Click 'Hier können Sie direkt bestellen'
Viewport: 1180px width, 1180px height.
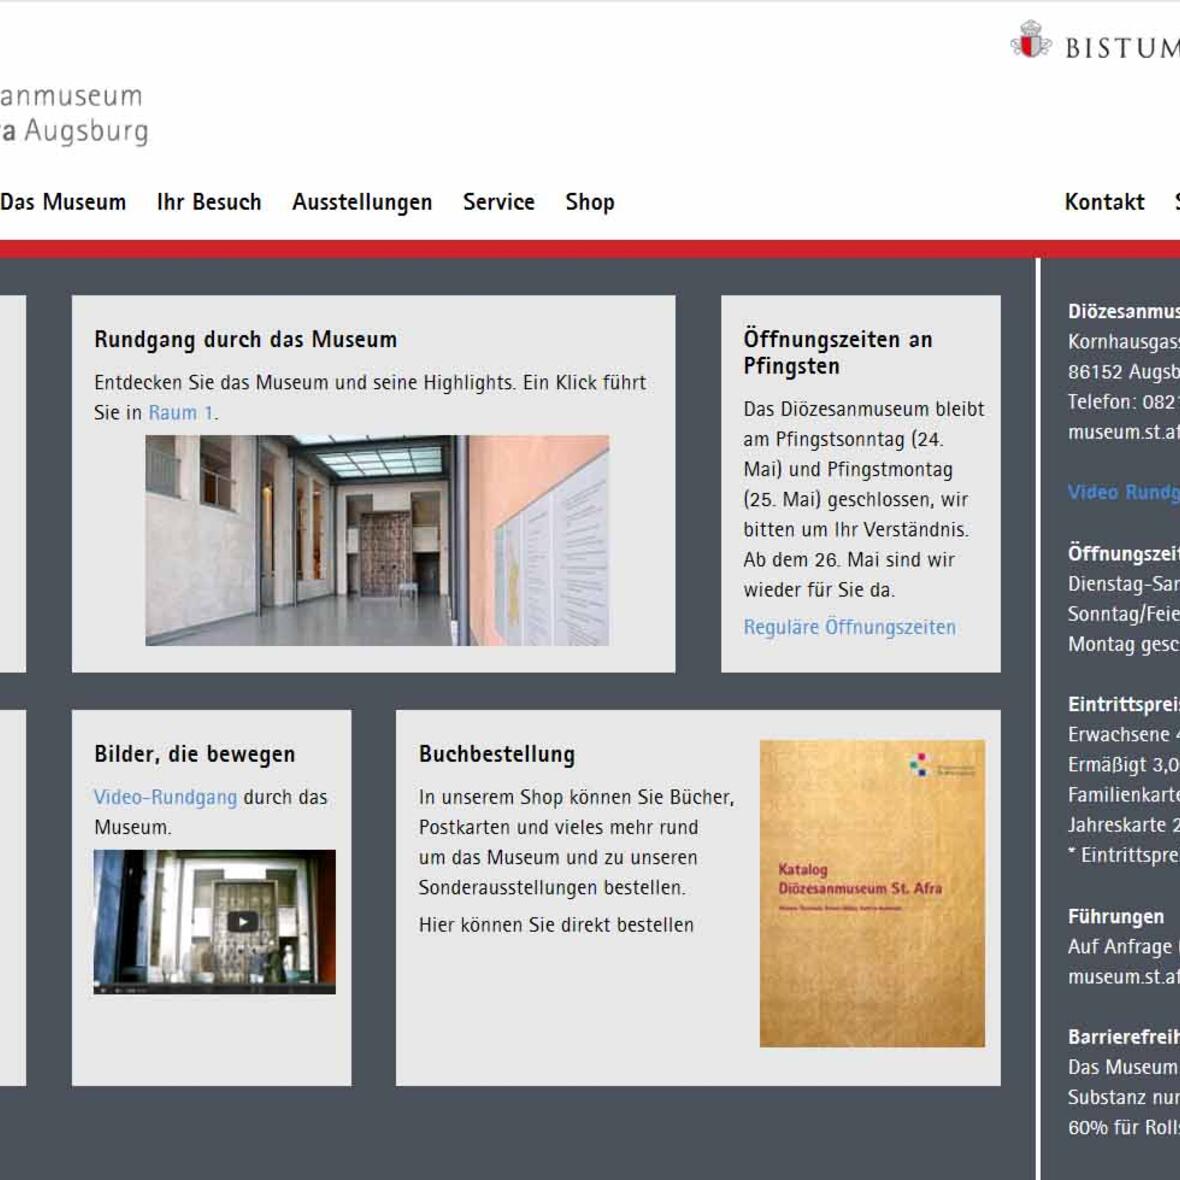pos(556,925)
